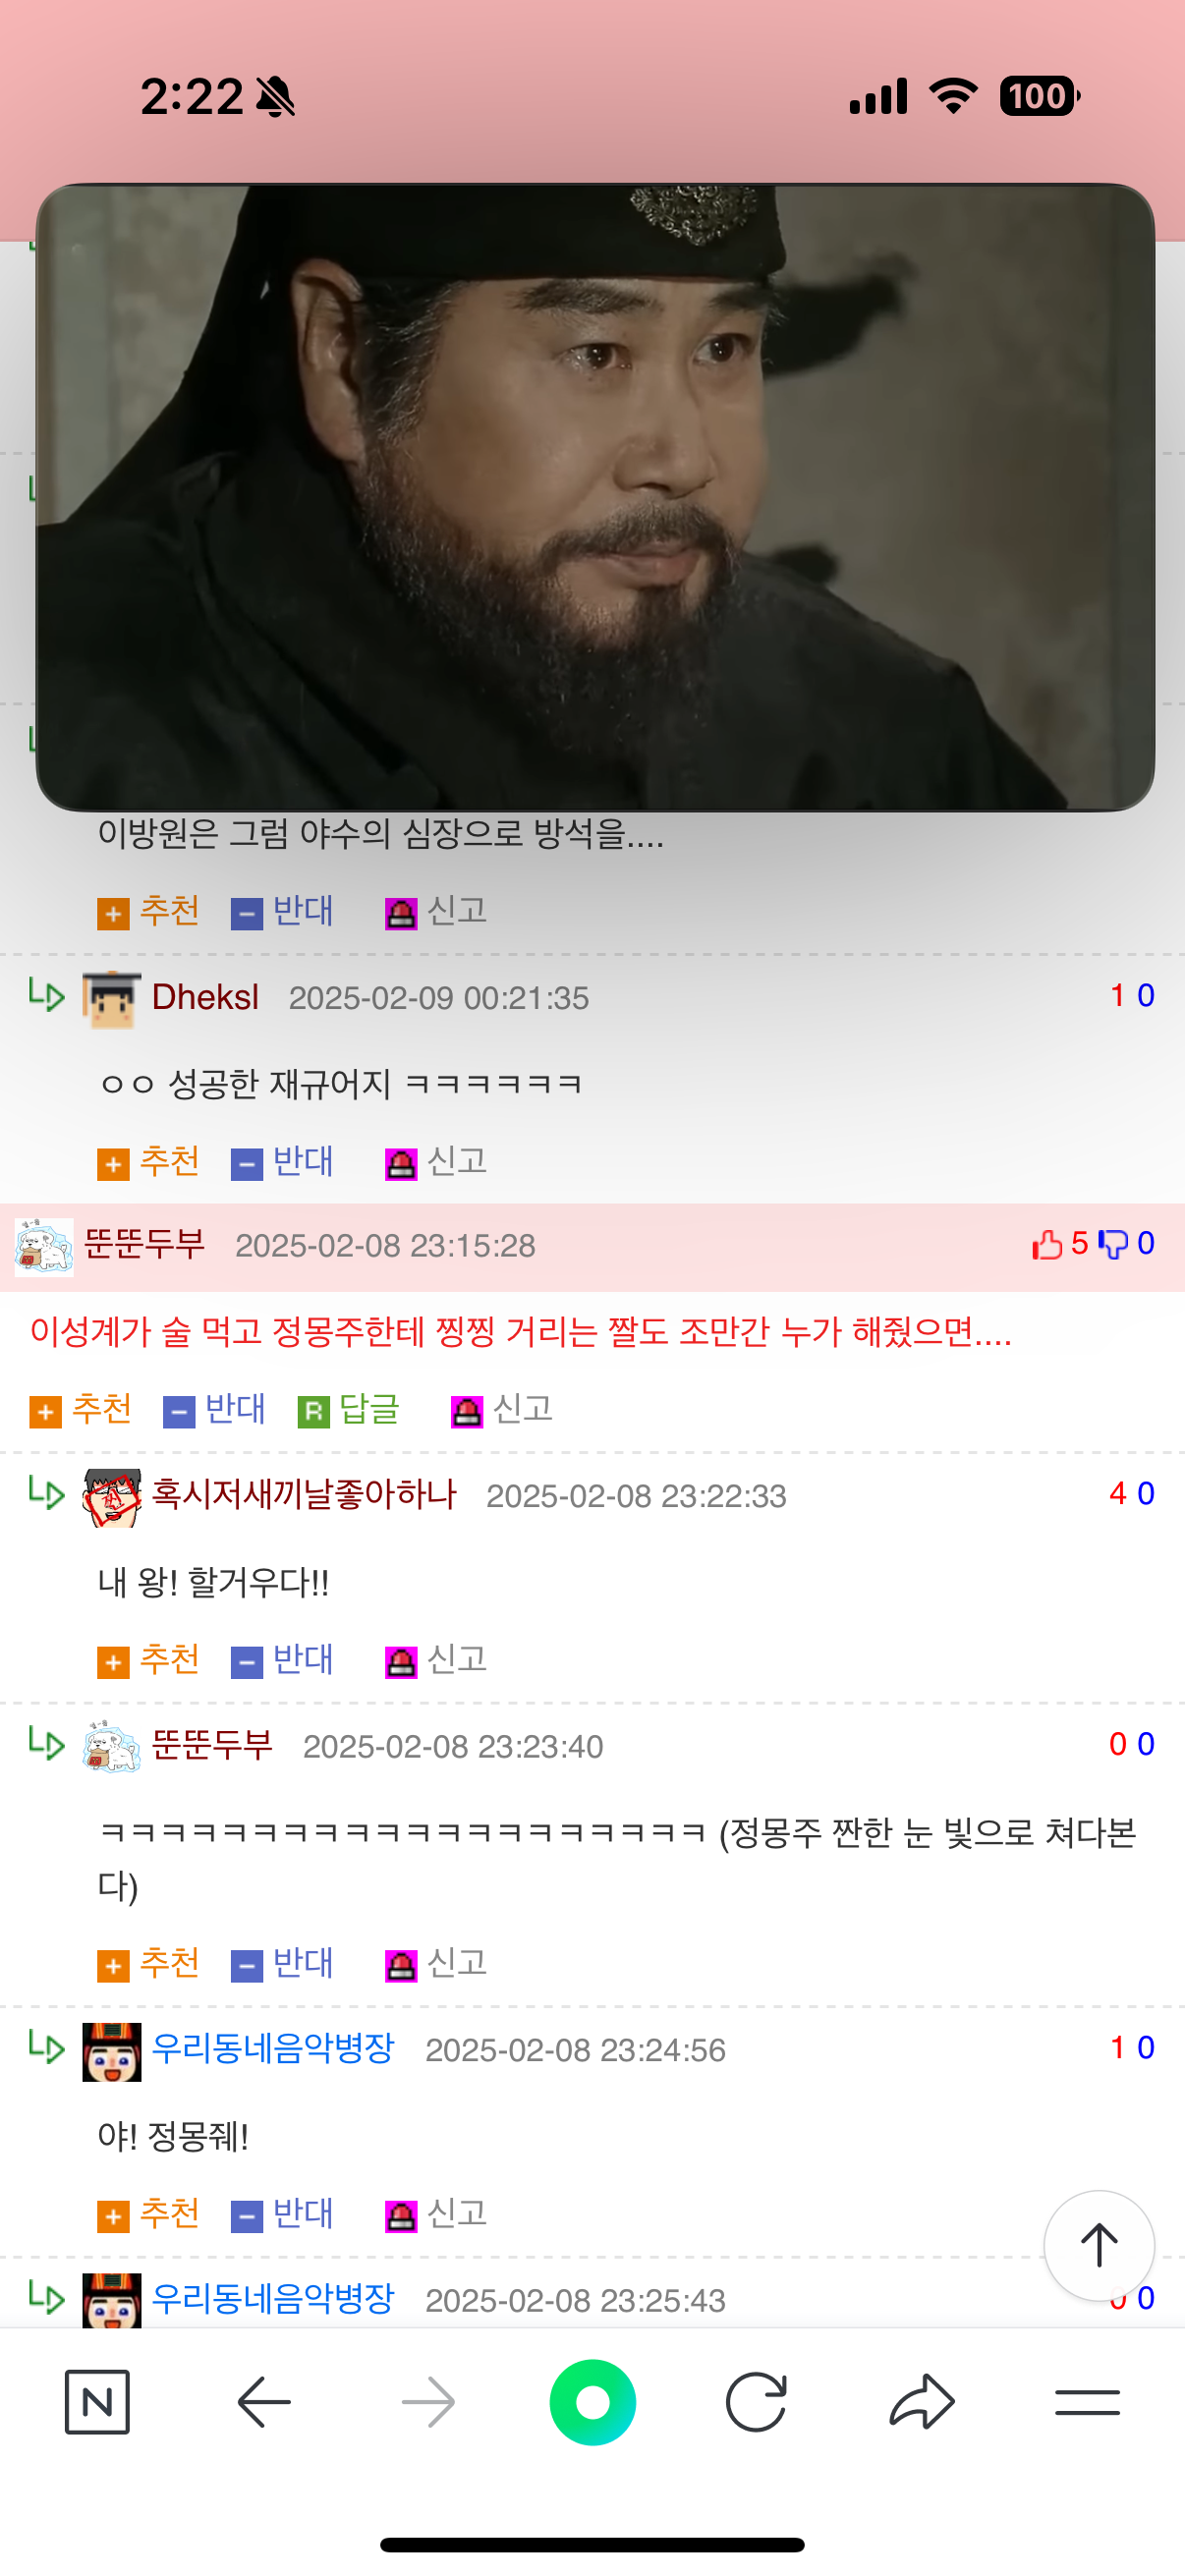1185x2576 pixels.
Task: Tap the Dheksl profile avatar
Action: coord(112,998)
